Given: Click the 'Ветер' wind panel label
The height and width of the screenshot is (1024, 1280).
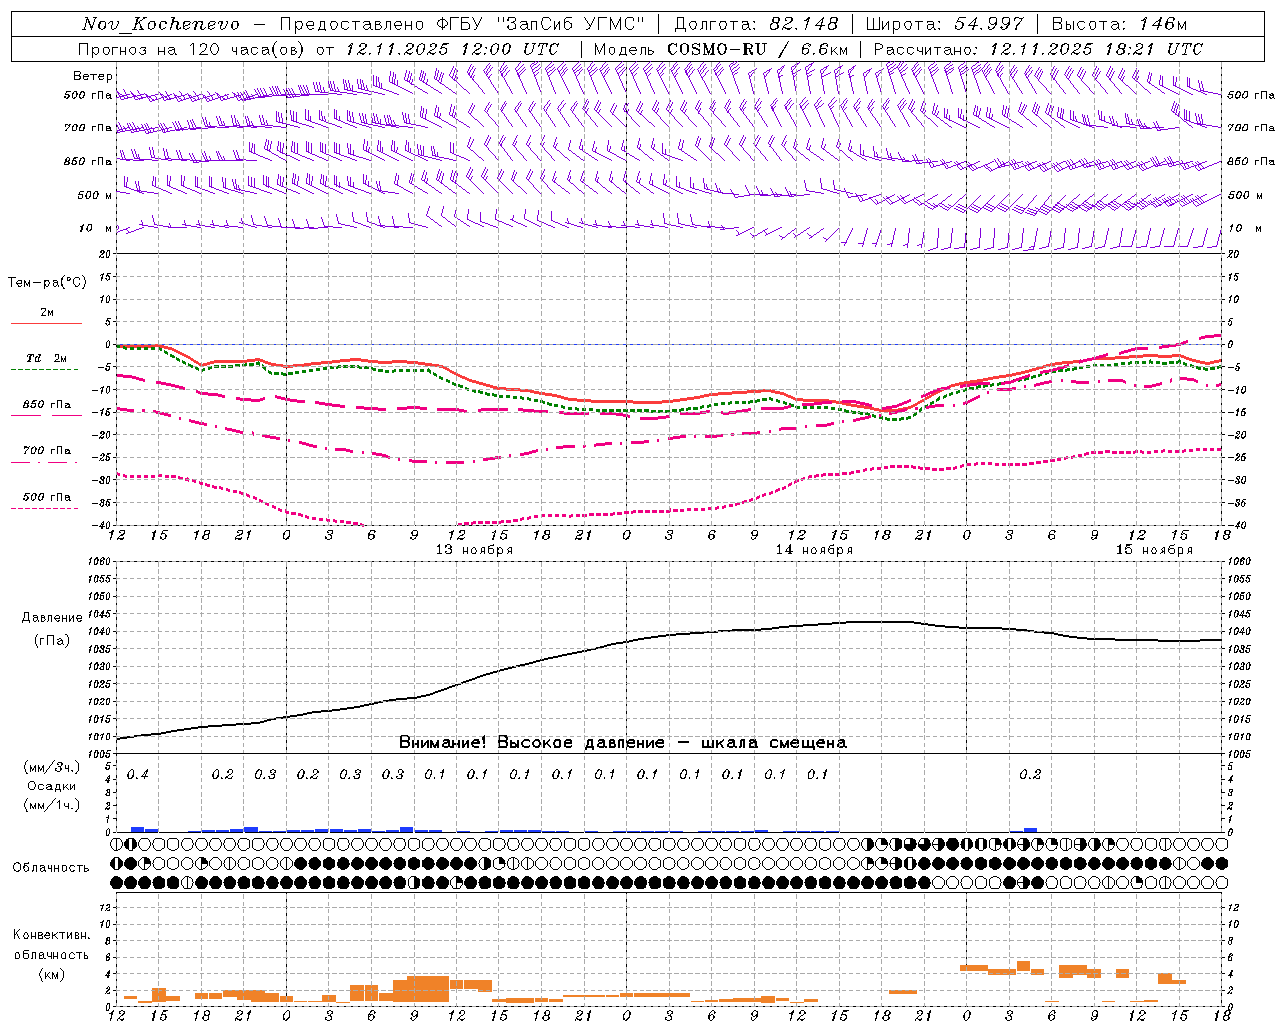Looking at the screenshot, I should click(x=93, y=76).
